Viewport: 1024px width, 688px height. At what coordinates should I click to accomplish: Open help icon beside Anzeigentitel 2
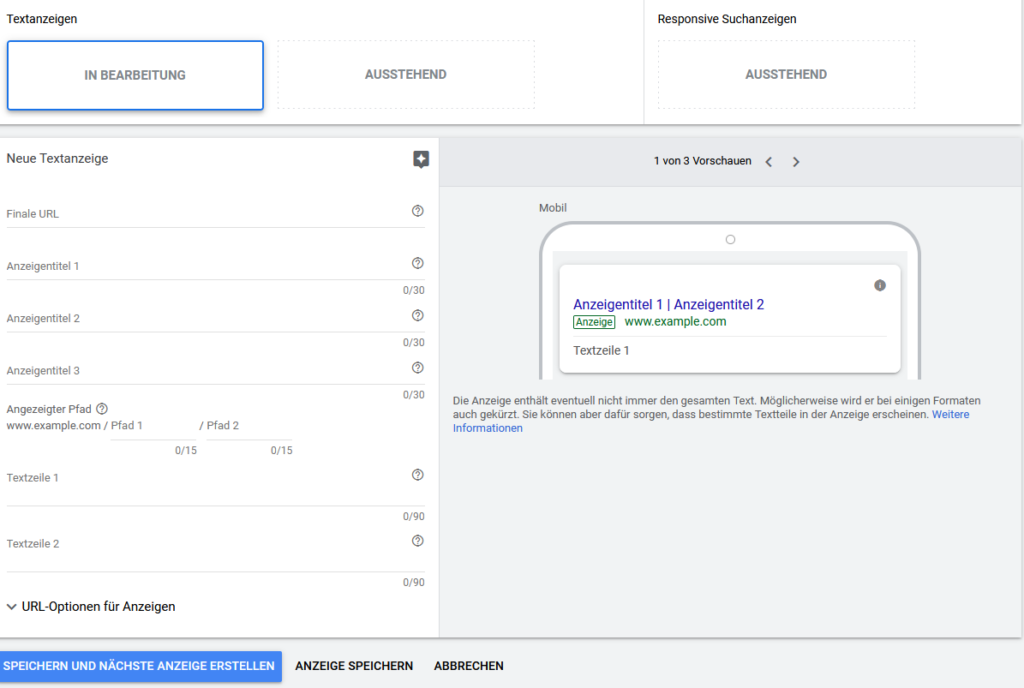point(418,315)
